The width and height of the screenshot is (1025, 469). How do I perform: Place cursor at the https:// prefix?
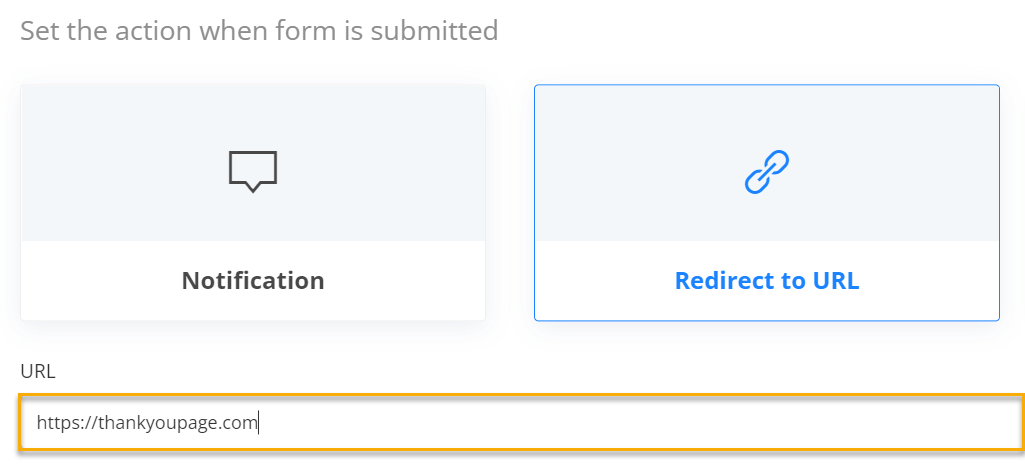[x=61, y=423]
